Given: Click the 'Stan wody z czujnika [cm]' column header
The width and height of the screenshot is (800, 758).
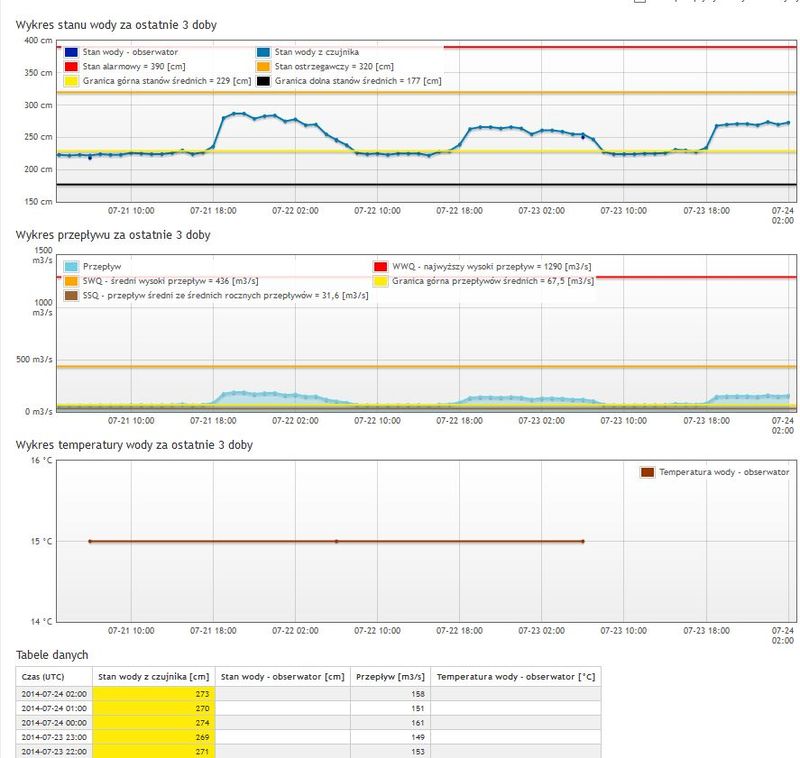Looking at the screenshot, I should [x=155, y=676].
